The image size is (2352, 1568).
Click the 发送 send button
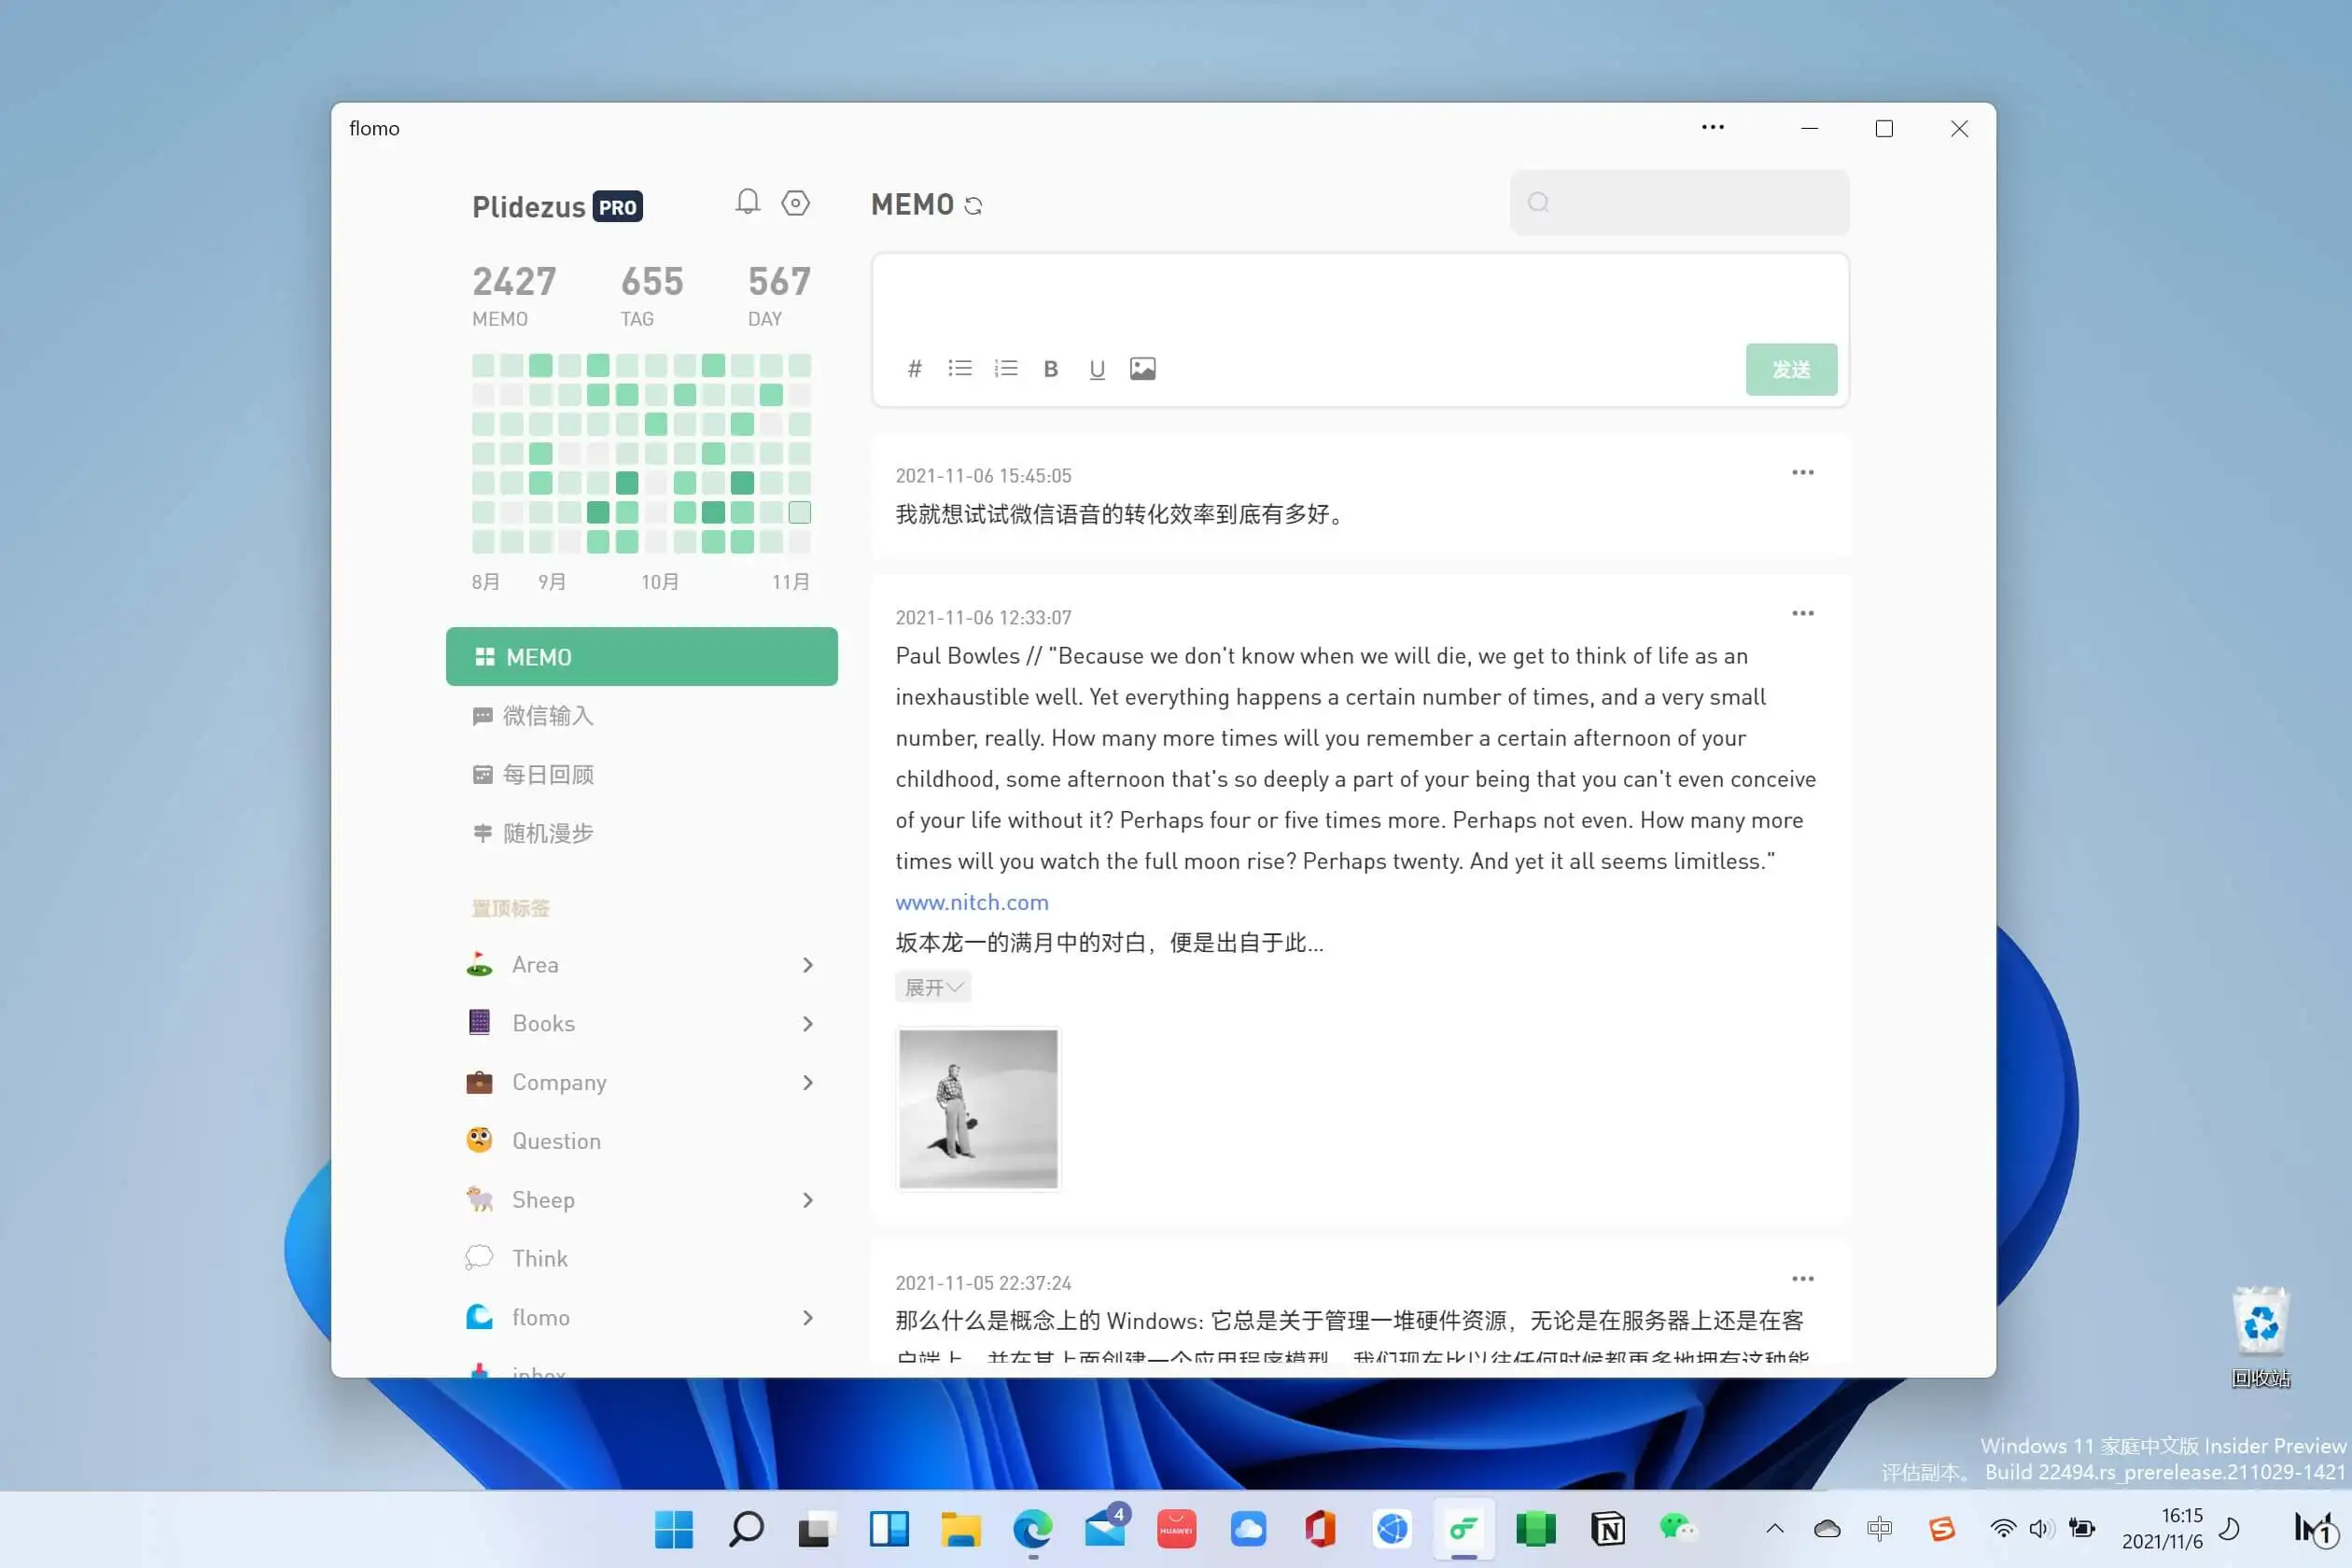click(1790, 370)
